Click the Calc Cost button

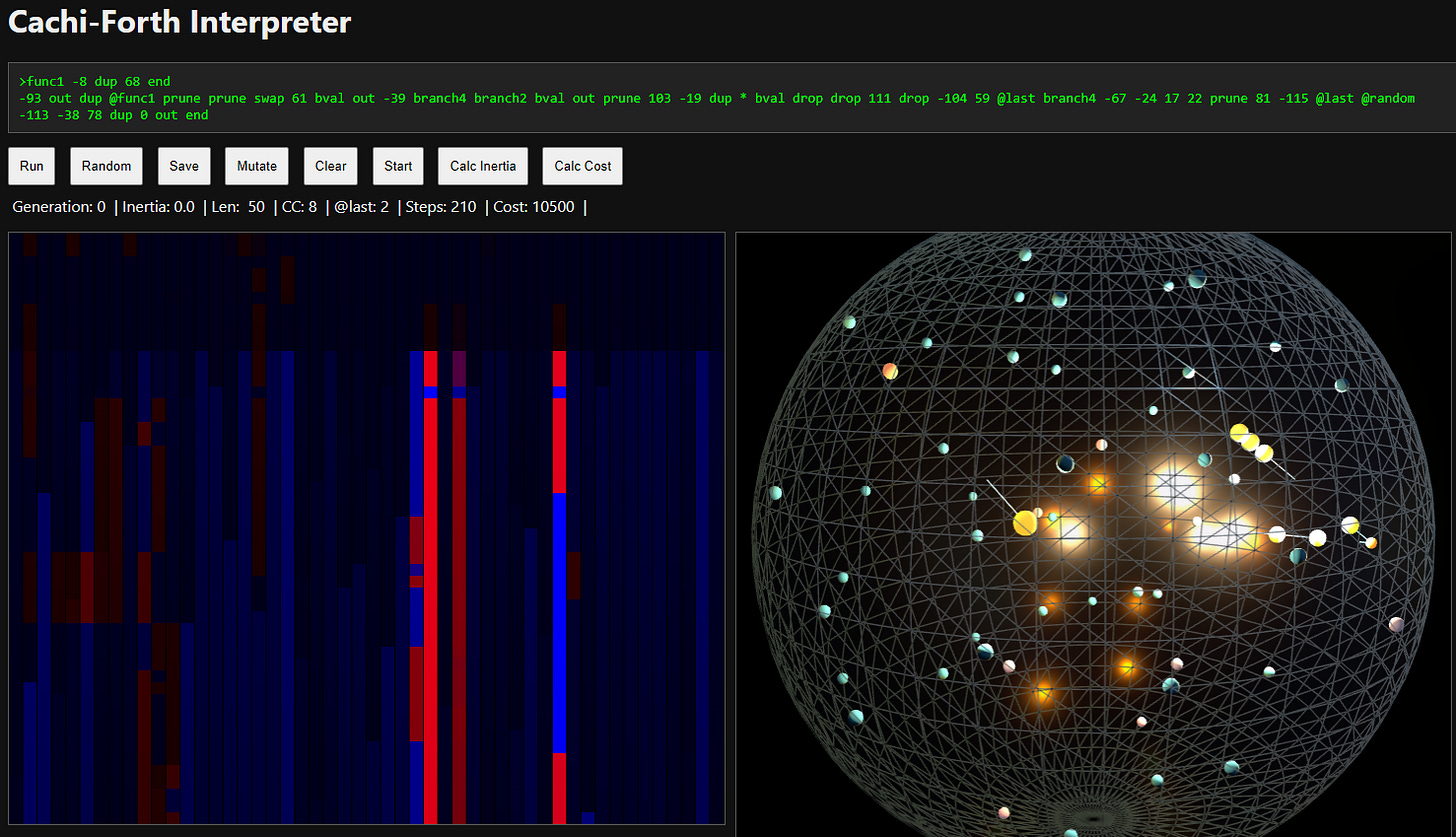click(583, 166)
